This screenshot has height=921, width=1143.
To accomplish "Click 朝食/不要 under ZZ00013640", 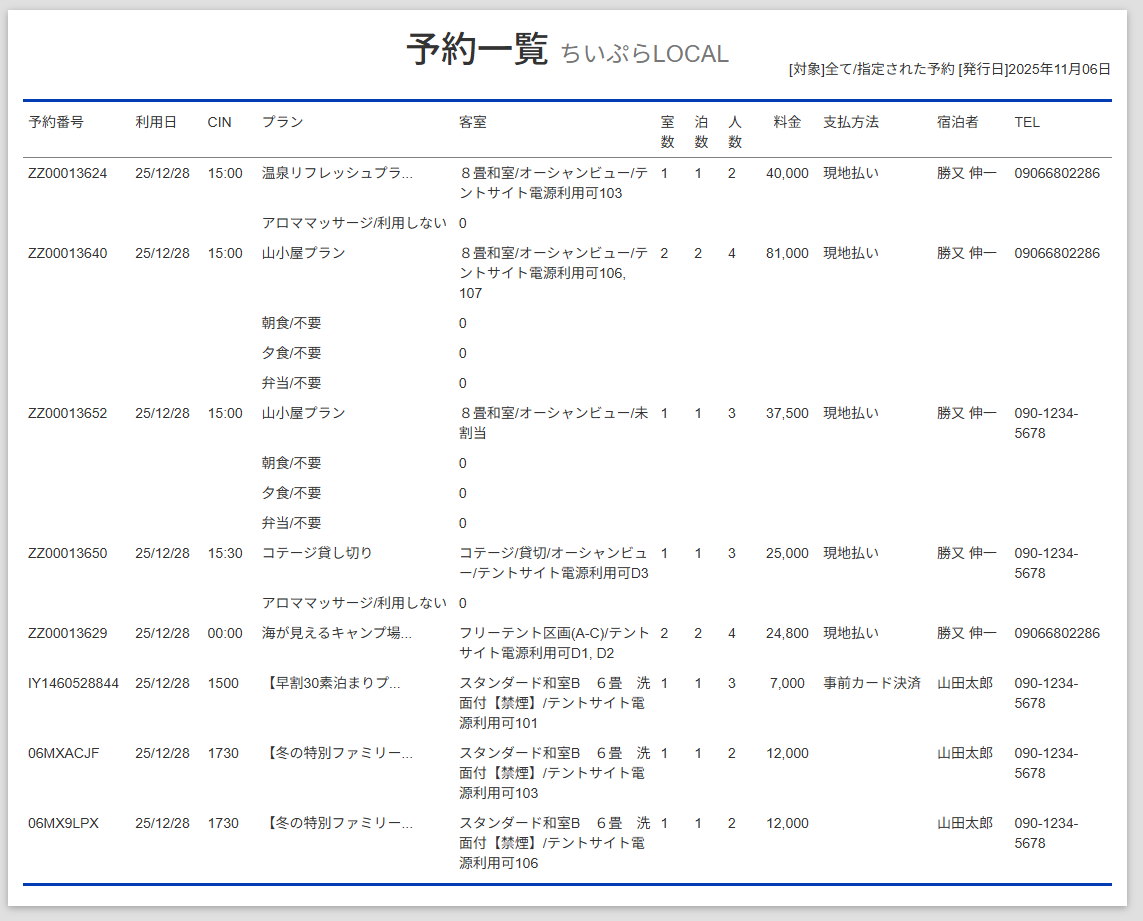I will [292, 324].
